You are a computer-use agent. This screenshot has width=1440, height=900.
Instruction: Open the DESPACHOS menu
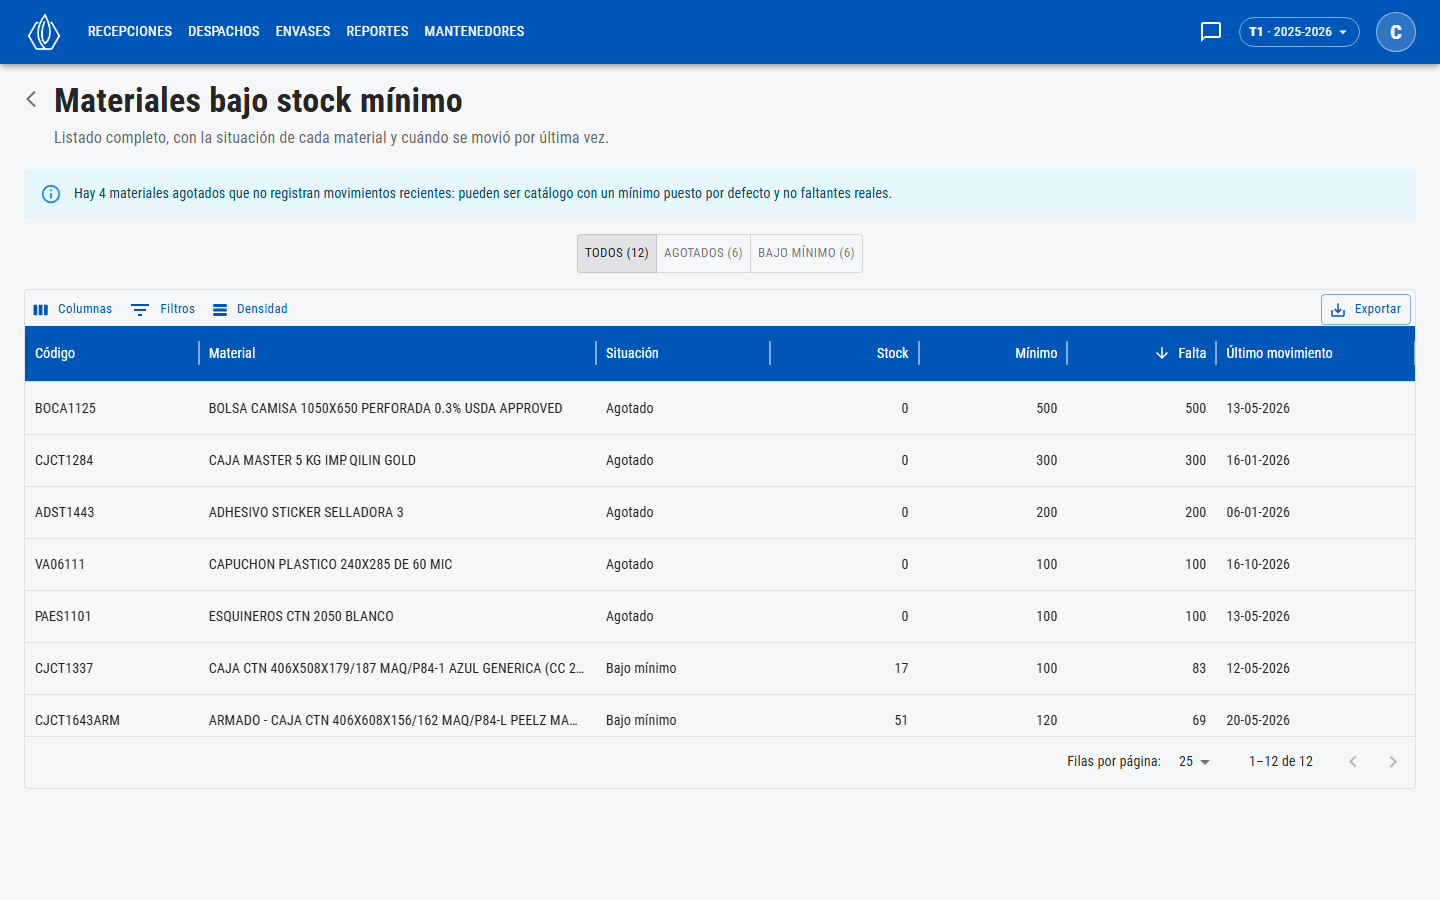[x=224, y=32]
